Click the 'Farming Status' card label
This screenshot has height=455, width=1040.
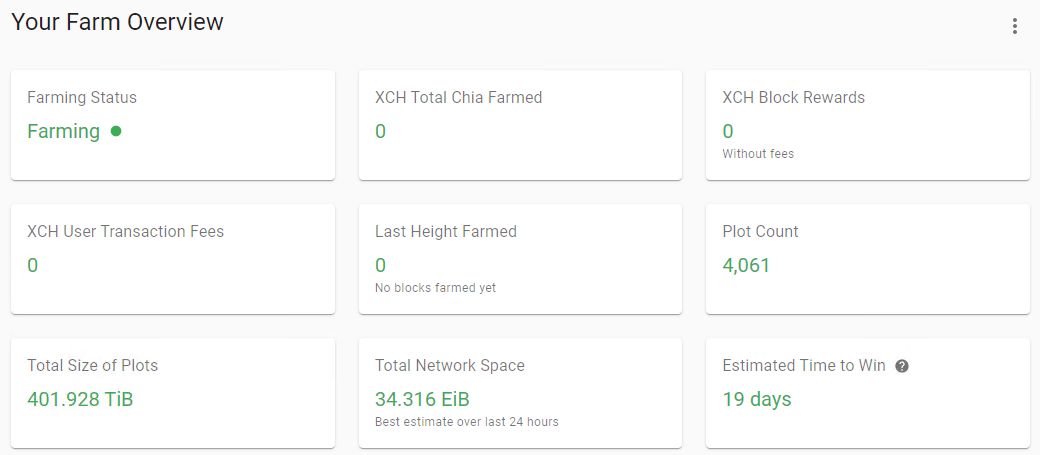point(82,98)
